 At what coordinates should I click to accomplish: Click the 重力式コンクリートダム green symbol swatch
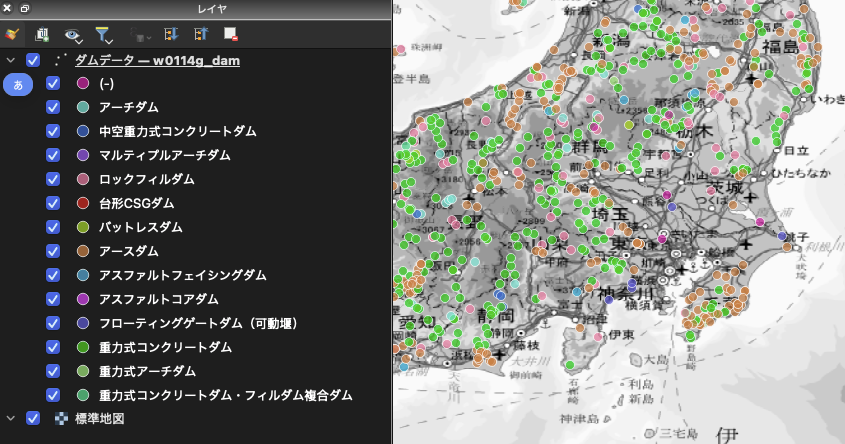[x=82, y=347]
